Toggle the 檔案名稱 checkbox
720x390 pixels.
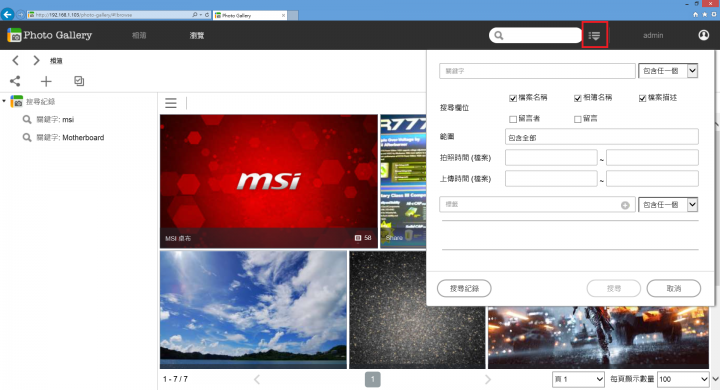pos(513,98)
